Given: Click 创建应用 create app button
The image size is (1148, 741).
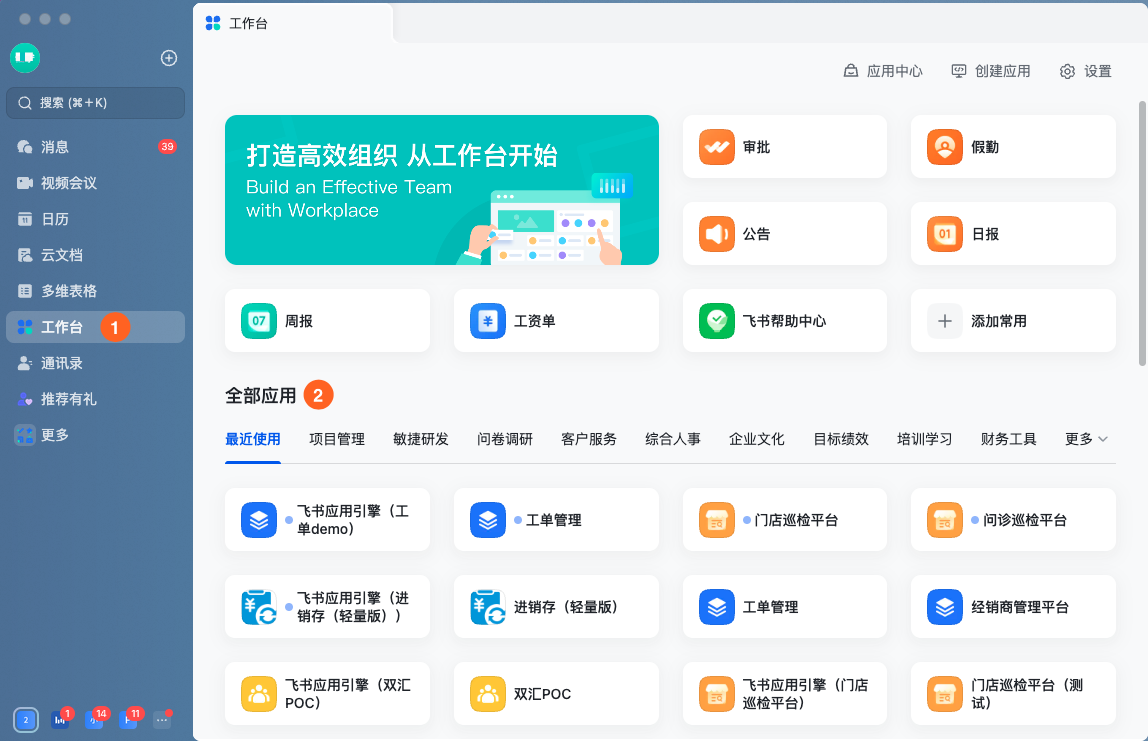Looking at the screenshot, I should [x=991, y=71].
